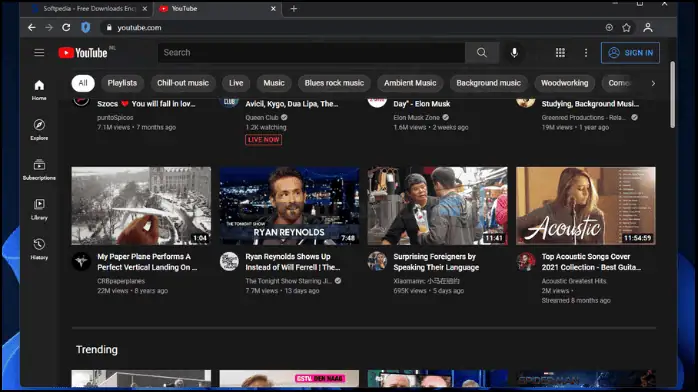Open 'Surprising Foreigners' video title

click(x=436, y=262)
